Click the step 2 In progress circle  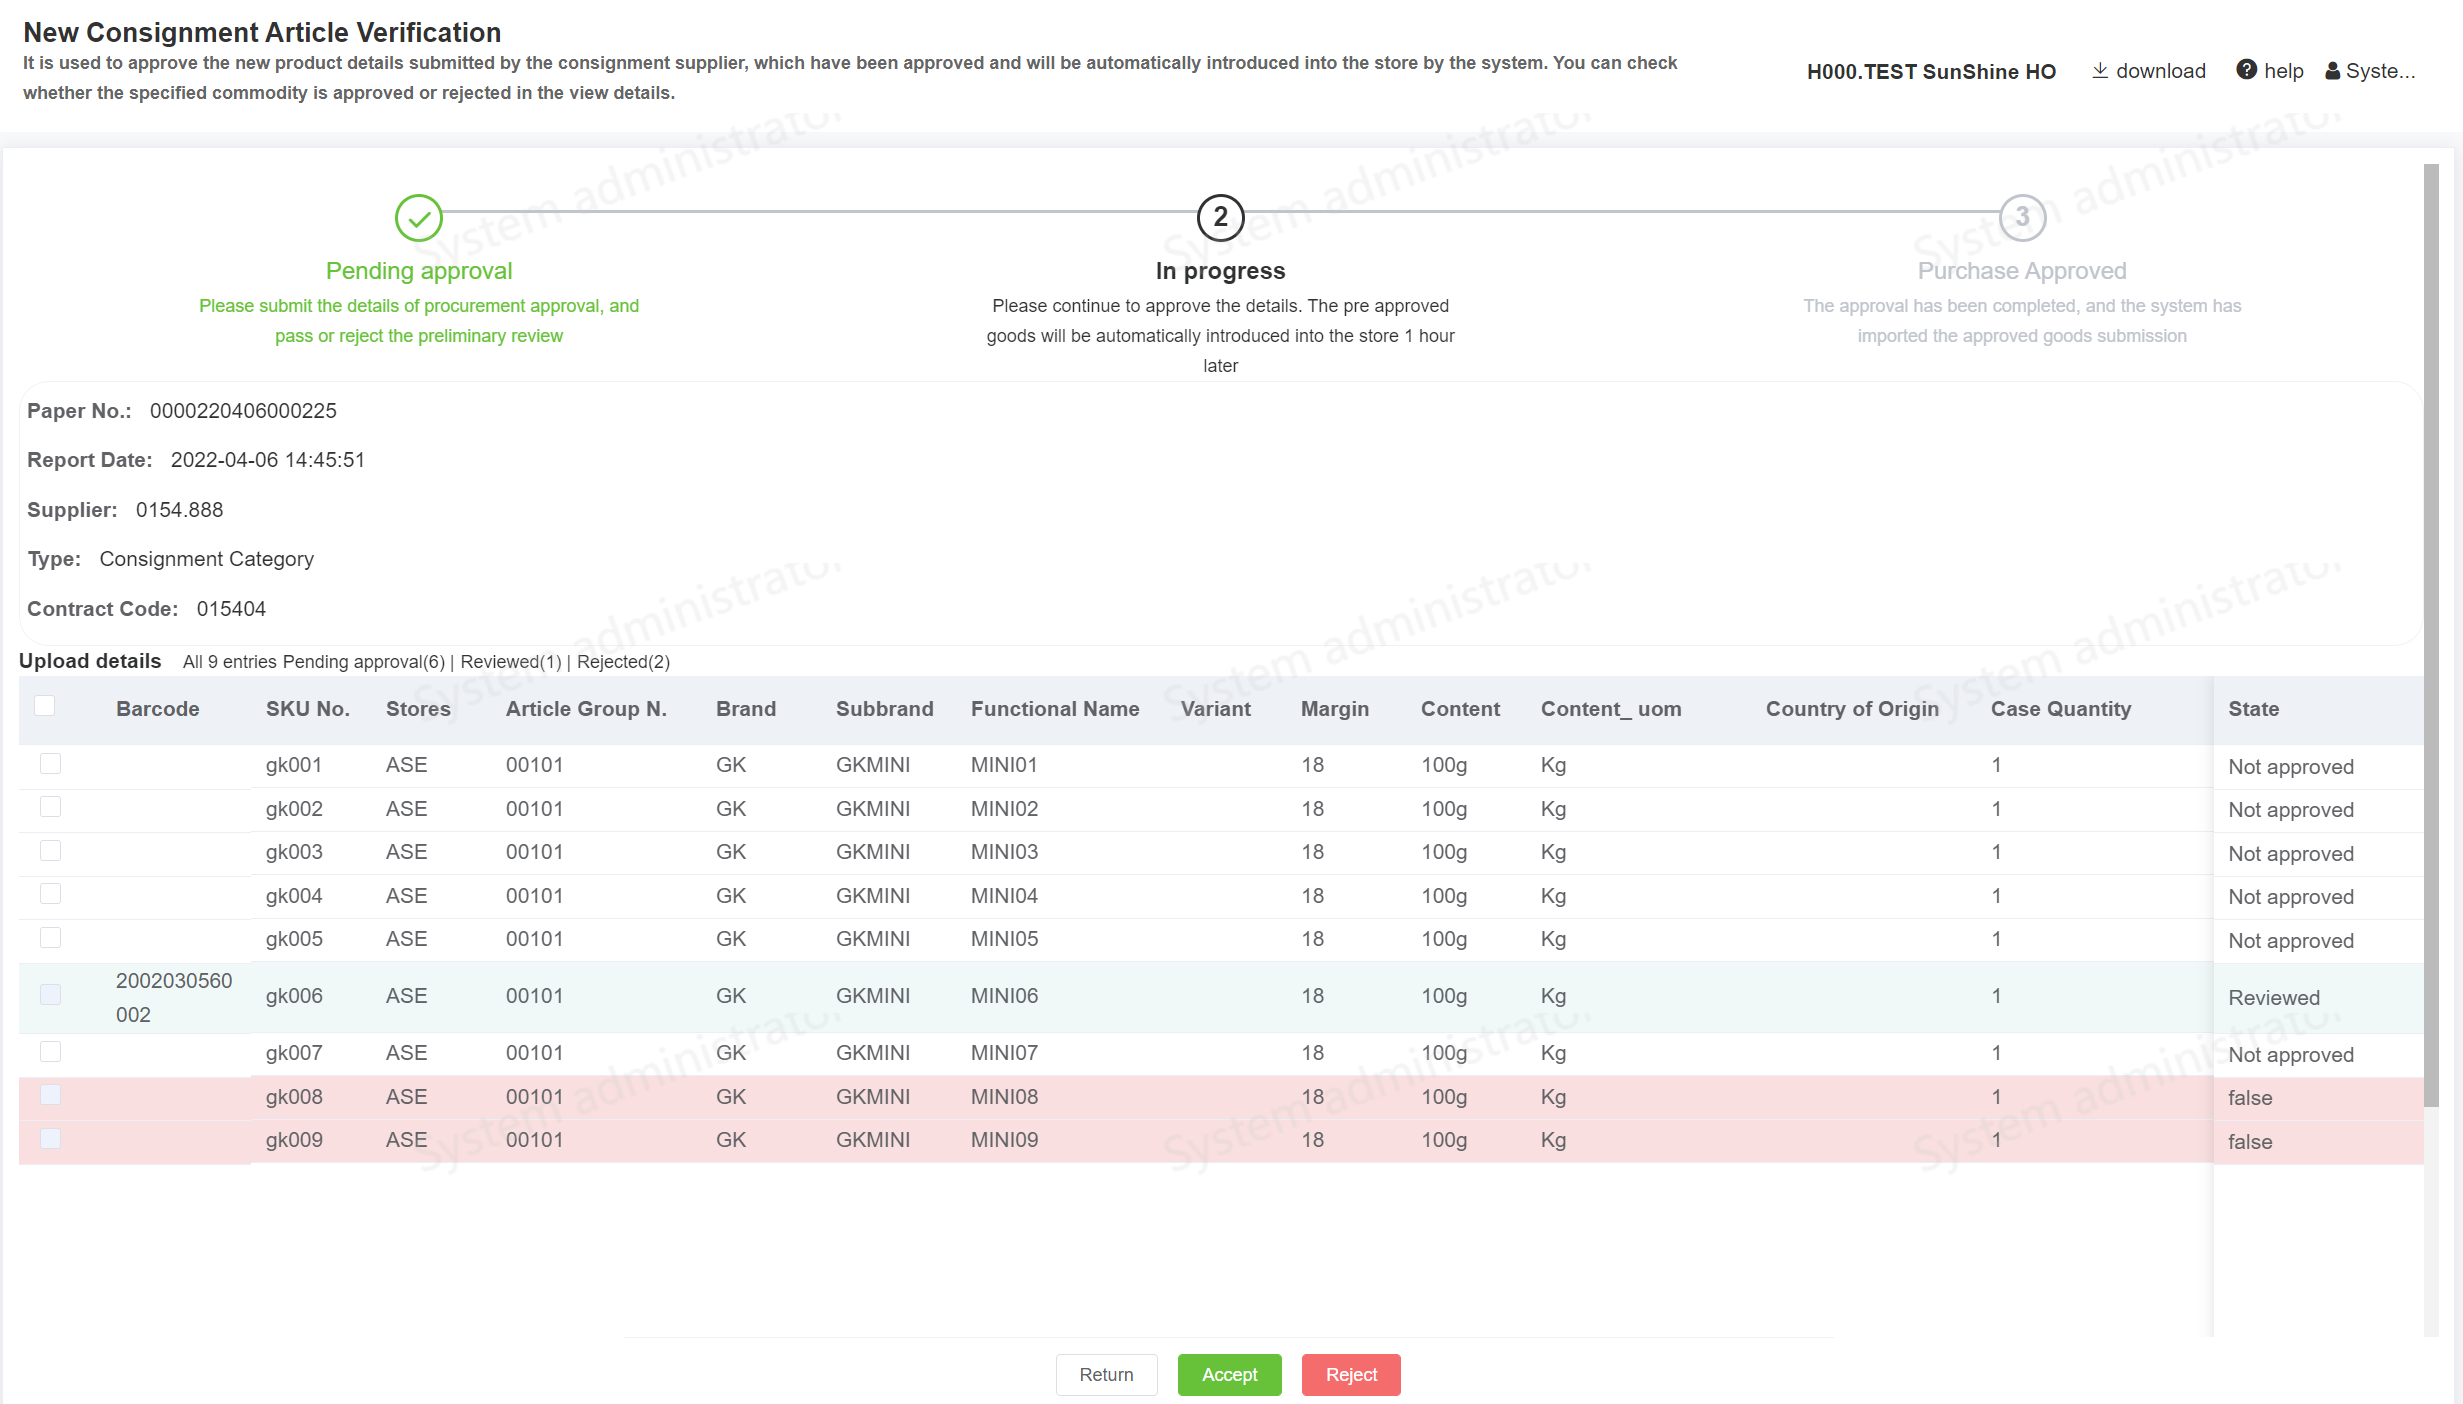pyautogui.click(x=1220, y=218)
